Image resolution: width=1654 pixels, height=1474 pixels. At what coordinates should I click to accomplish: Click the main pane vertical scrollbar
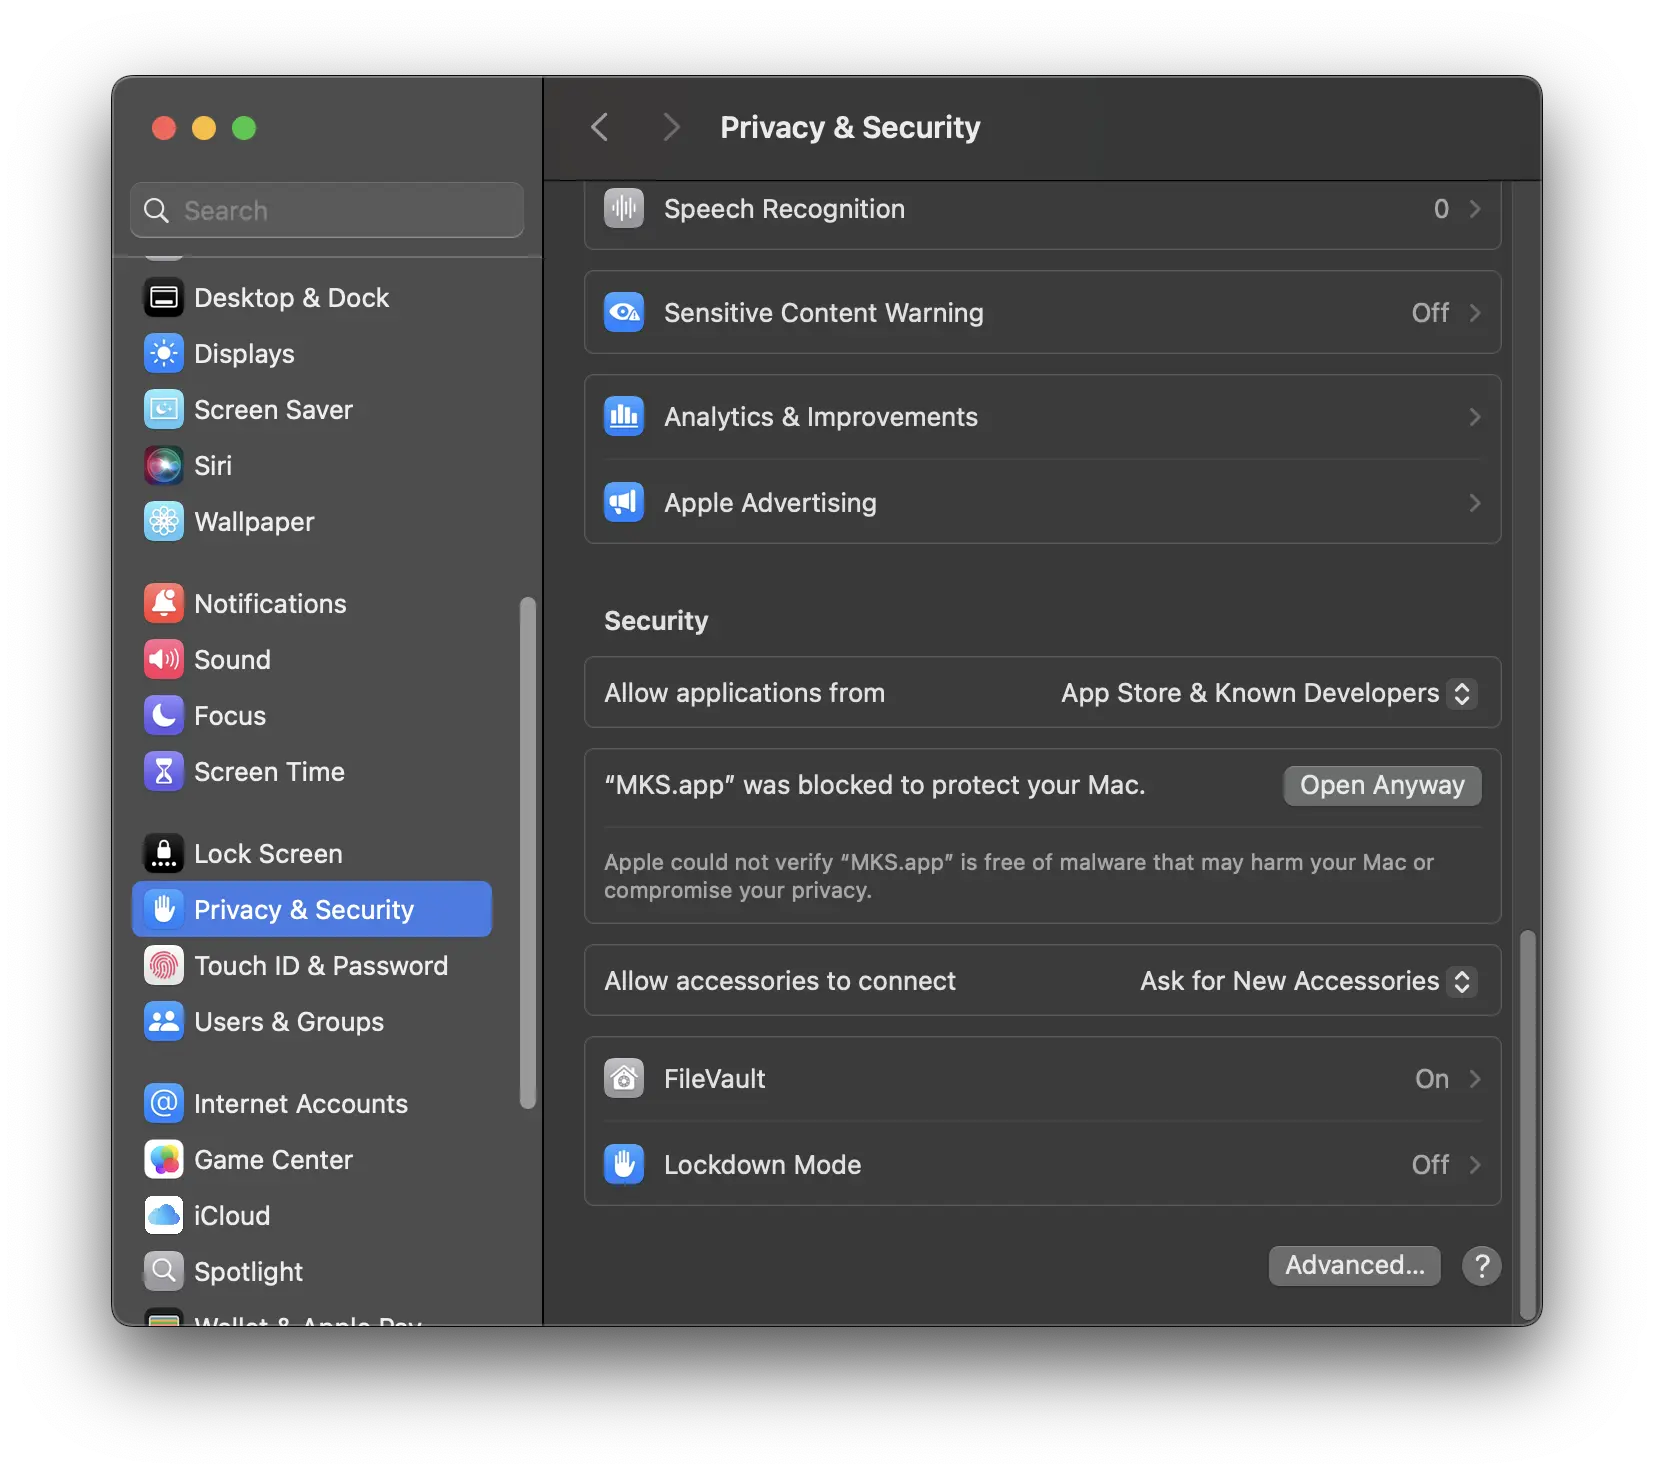[x=1527, y=1127]
